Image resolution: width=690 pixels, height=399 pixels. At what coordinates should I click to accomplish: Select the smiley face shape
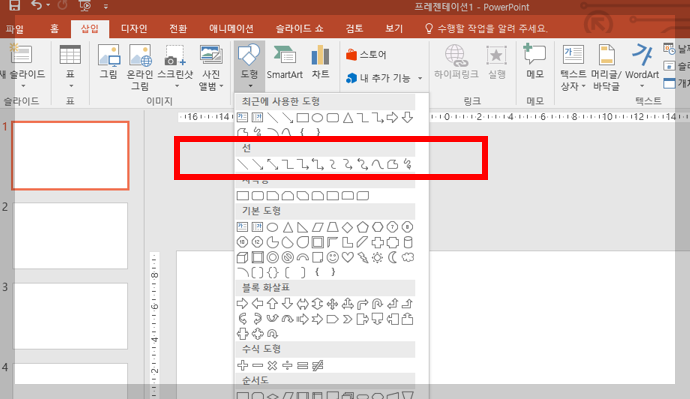pos(333,257)
